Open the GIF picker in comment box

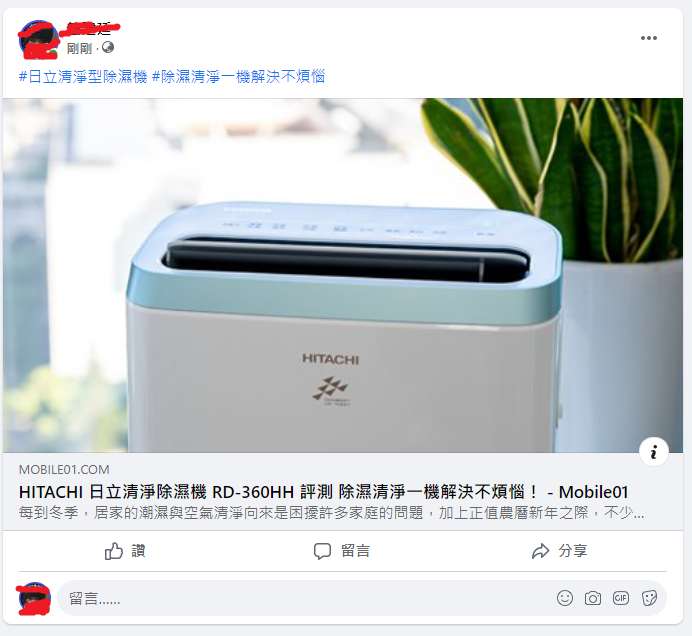tap(621, 598)
